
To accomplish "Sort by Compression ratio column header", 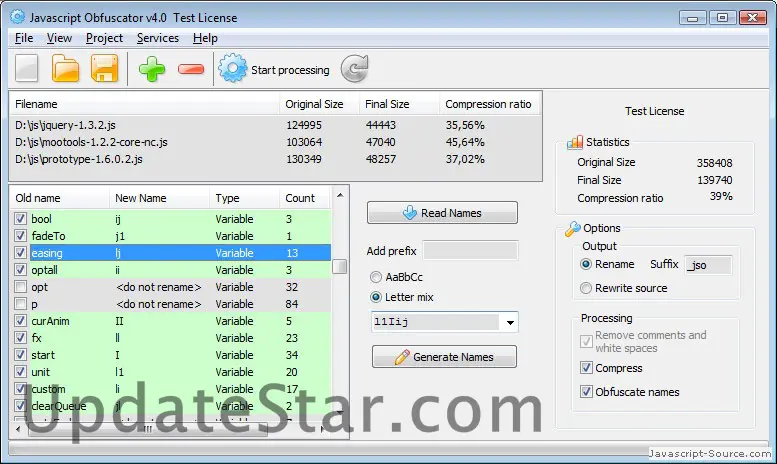I will [x=489, y=104].
